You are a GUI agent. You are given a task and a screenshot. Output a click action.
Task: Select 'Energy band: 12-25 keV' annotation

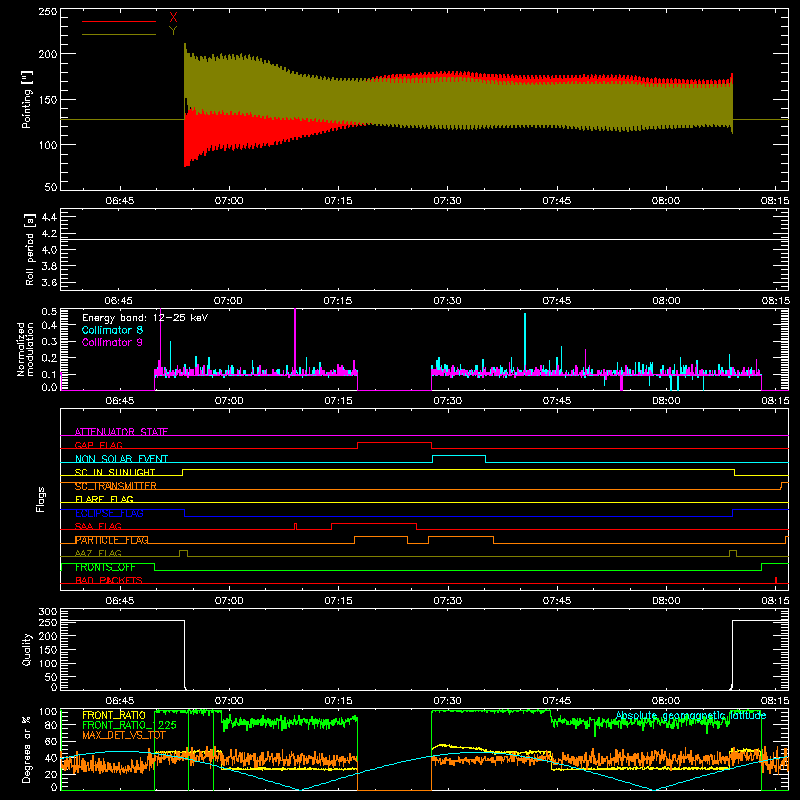(145, 318)
